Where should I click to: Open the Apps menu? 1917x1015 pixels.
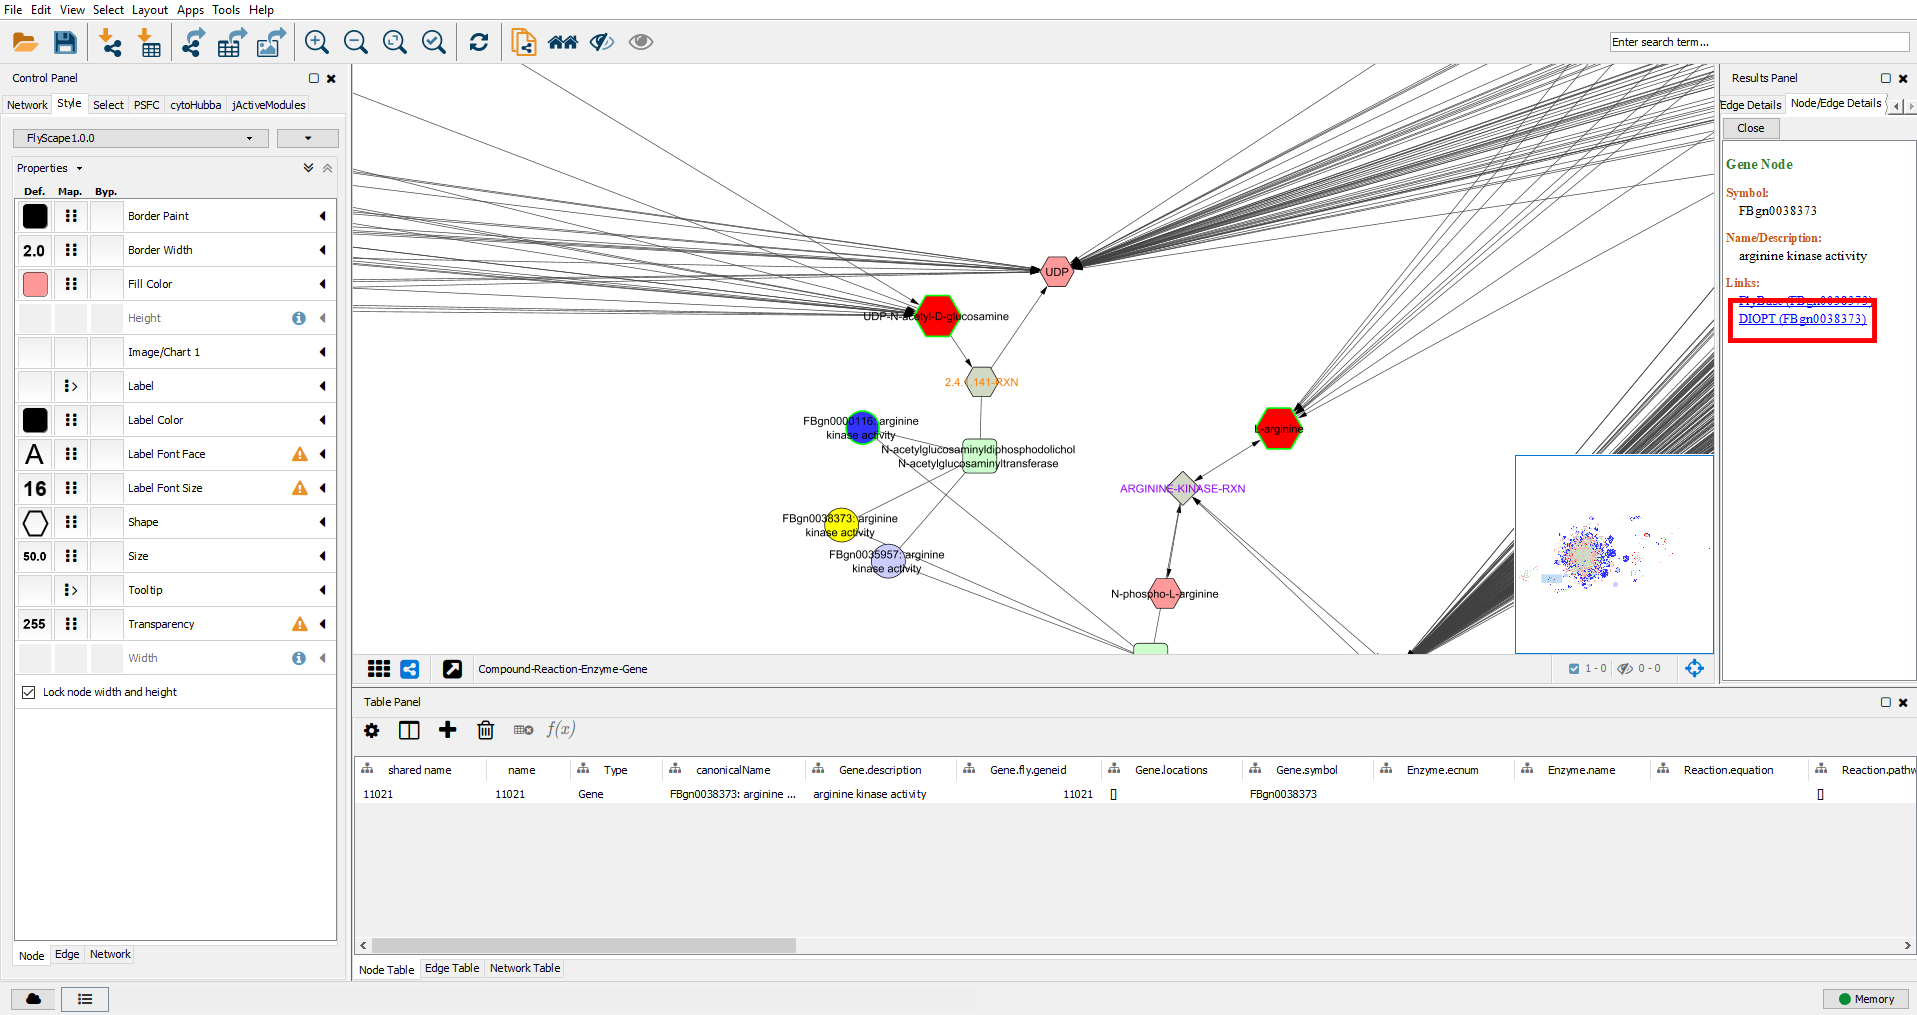pyautogui.click(x=190, y=10)
